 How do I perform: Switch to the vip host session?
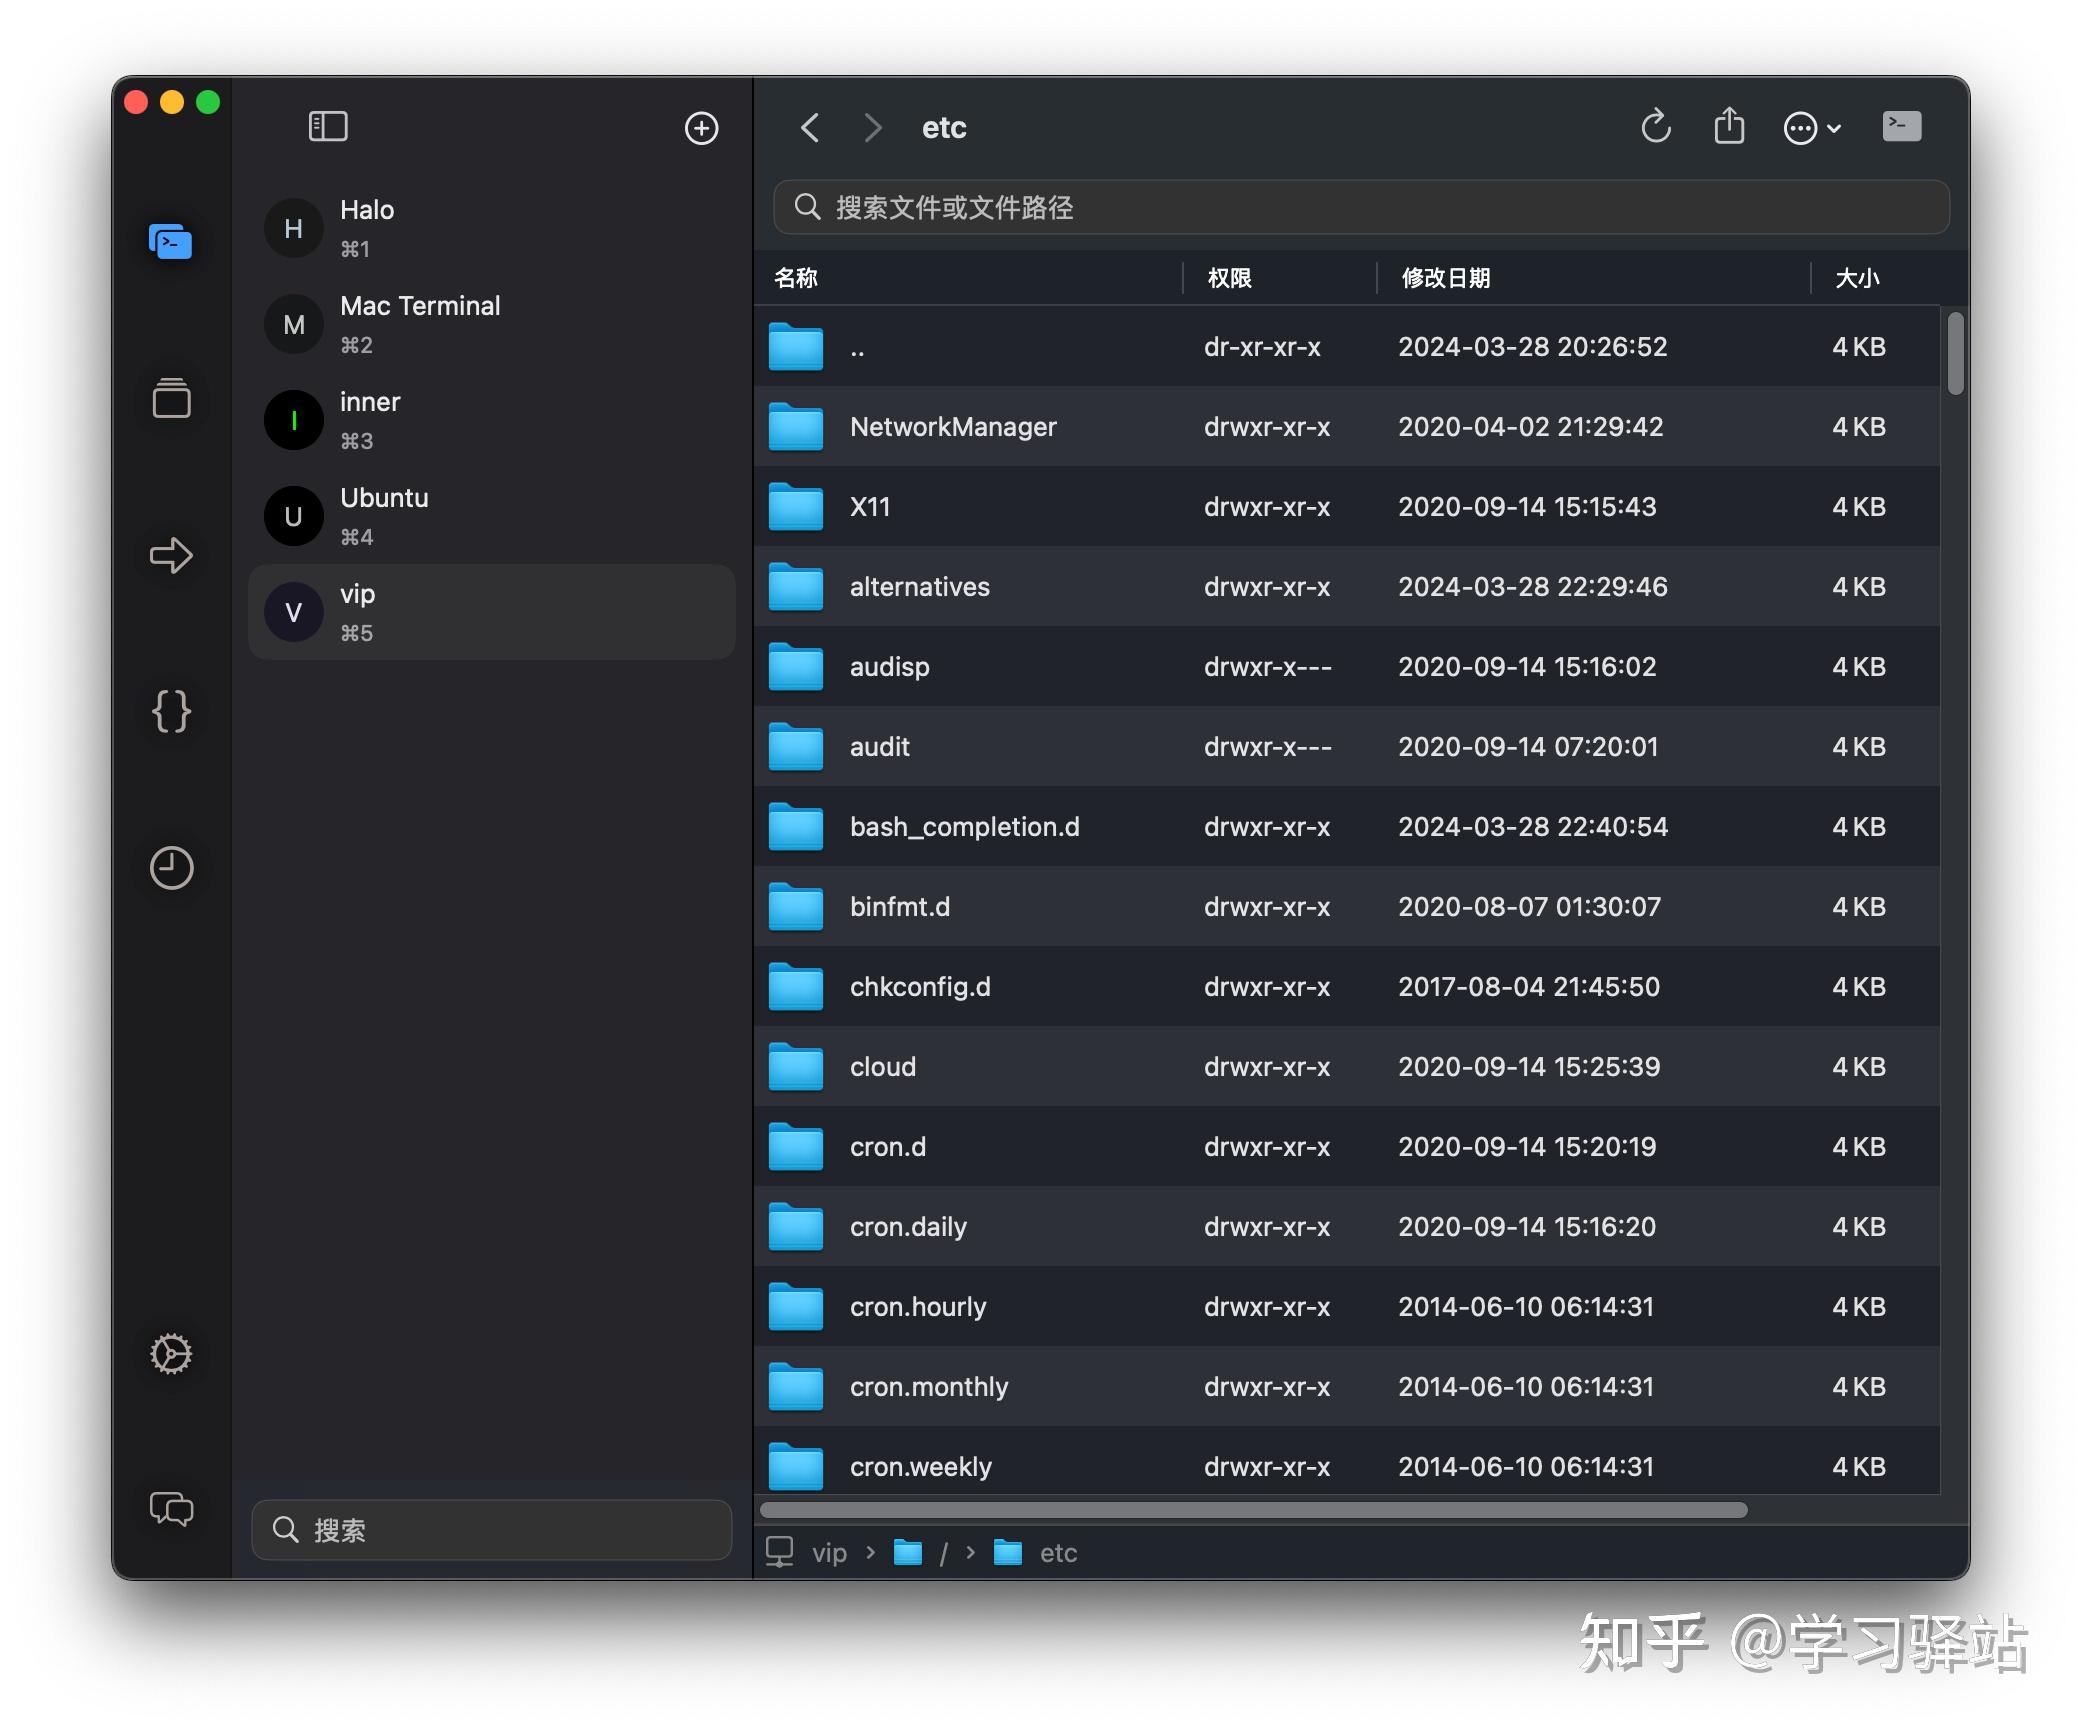(x=490, y=611)
